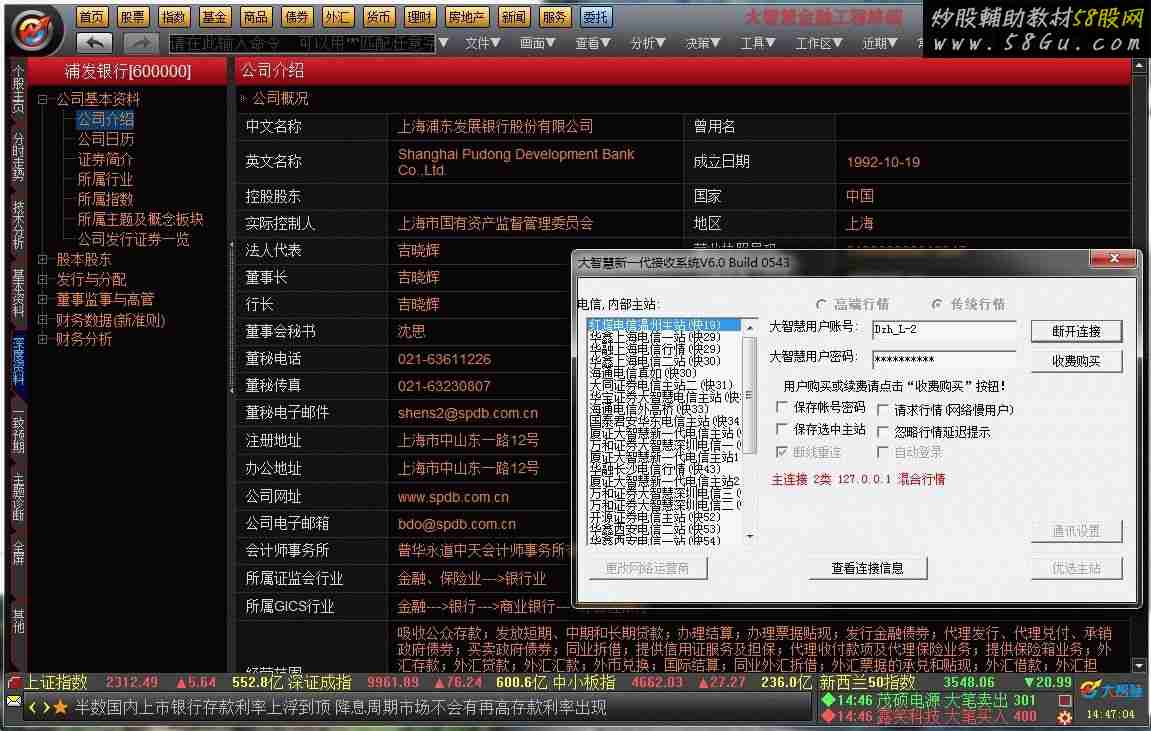Click the server list scrollbar down arrow
Viewport: 1151px width, 731px height.
pos(749,537)
